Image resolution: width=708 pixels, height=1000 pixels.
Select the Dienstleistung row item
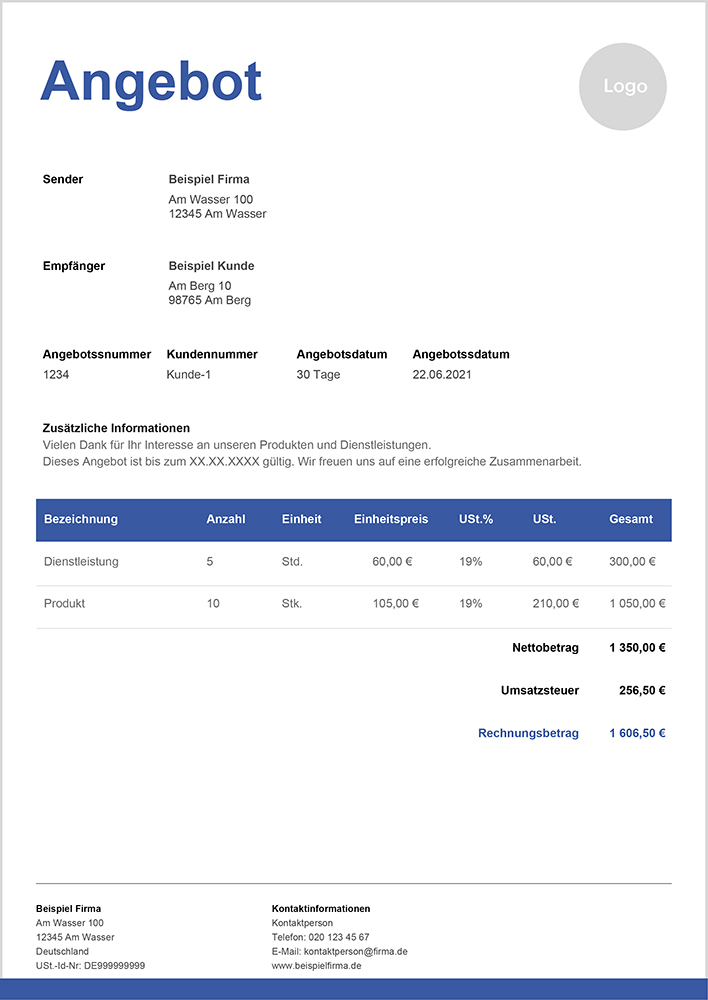[x=81, y=562]
